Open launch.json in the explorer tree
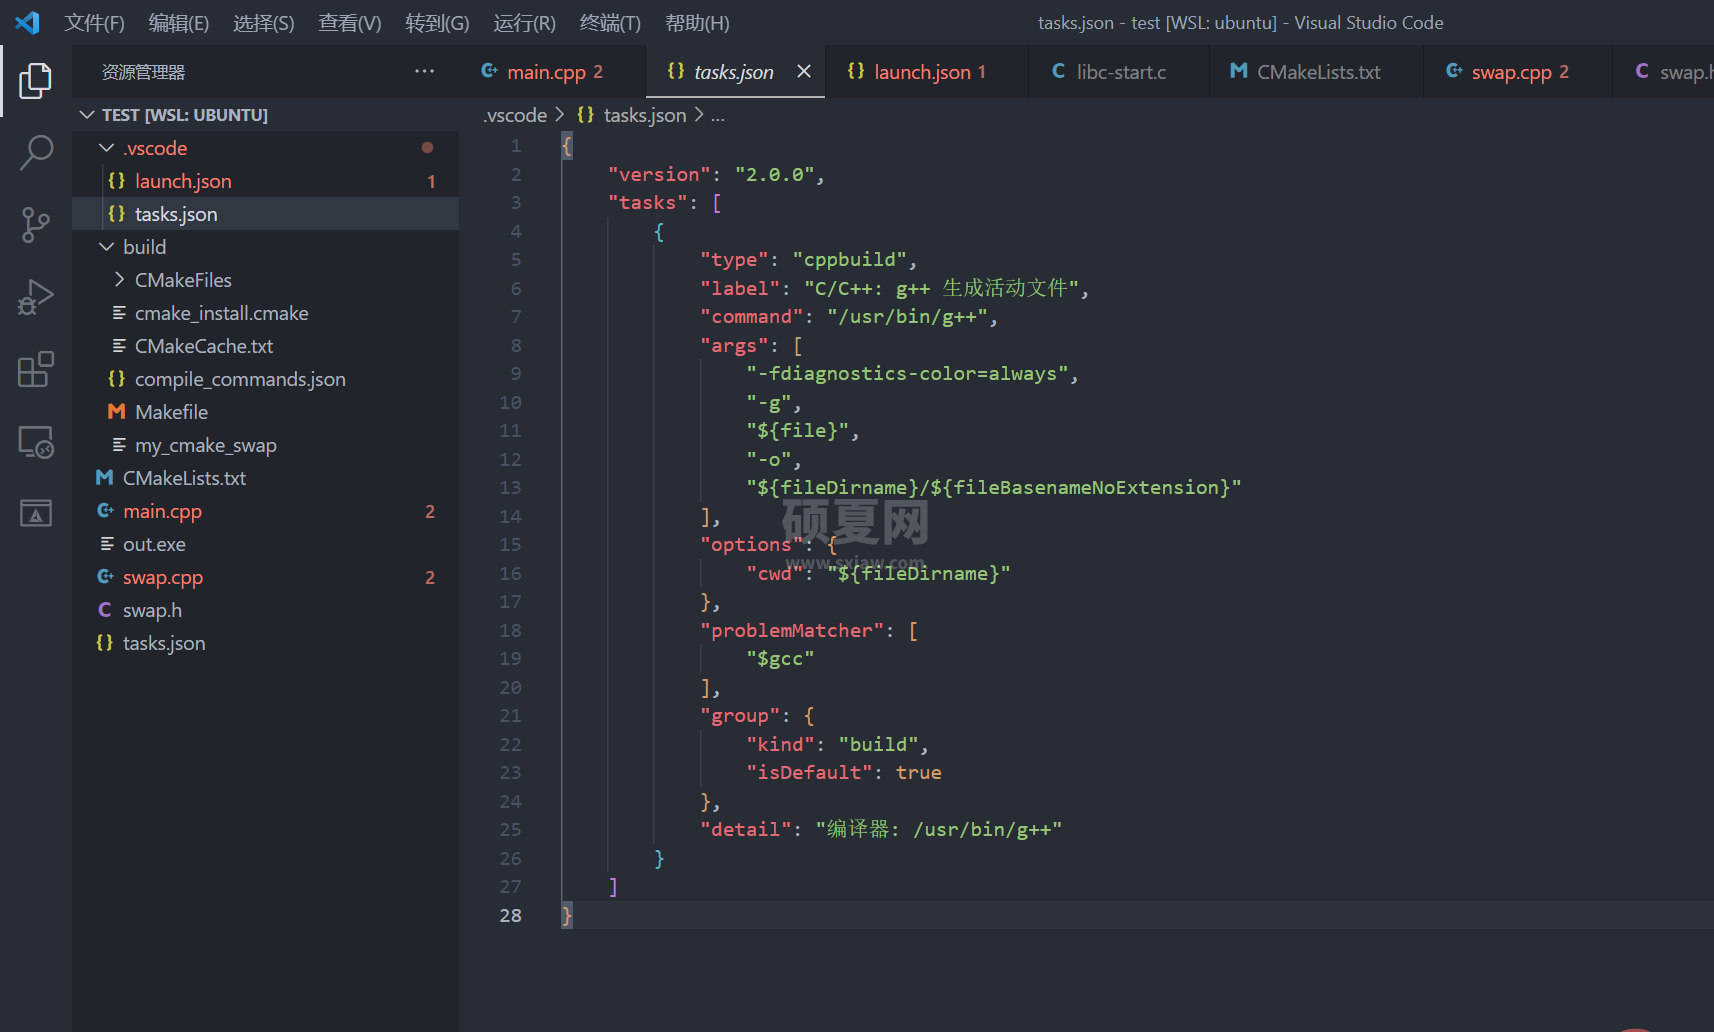The width and height of the screenshot is (1714, 1032). pos(266,181)
